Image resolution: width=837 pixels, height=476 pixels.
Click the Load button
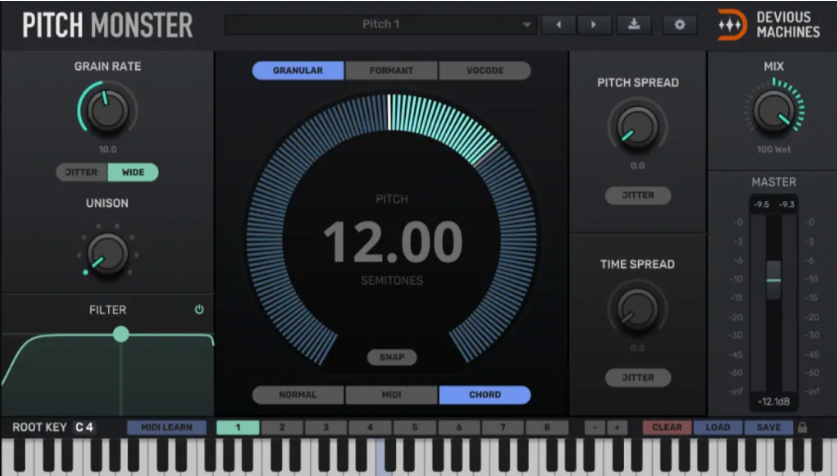(717, 427)
